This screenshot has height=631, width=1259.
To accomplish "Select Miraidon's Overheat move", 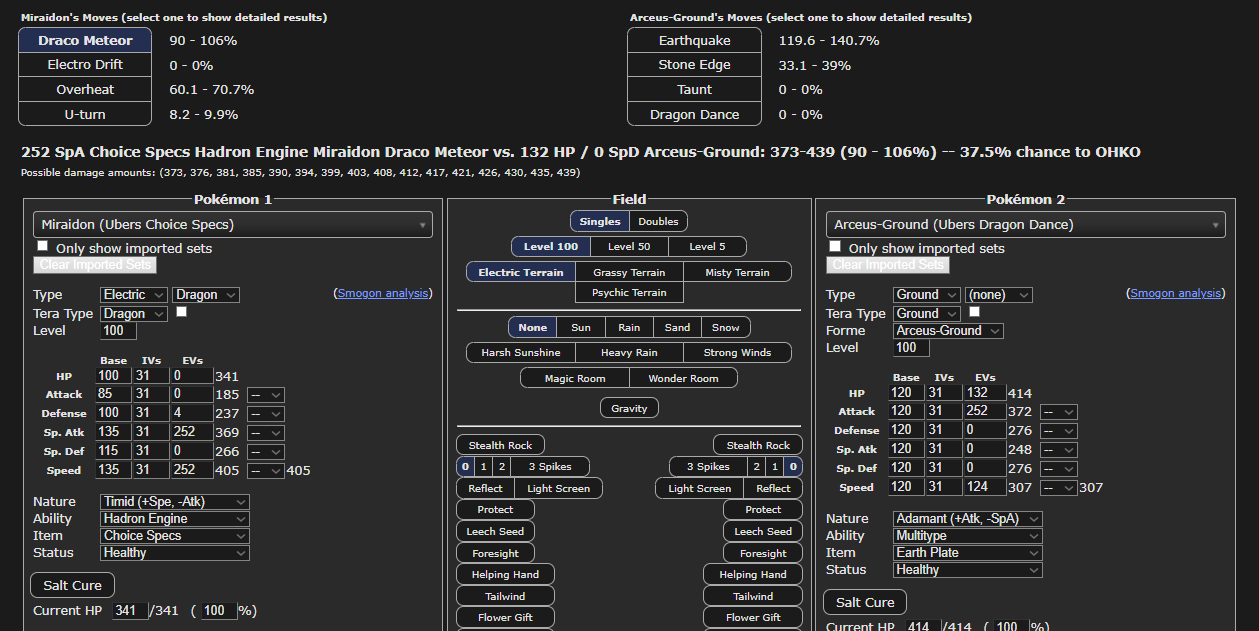I will pos(85,90).
